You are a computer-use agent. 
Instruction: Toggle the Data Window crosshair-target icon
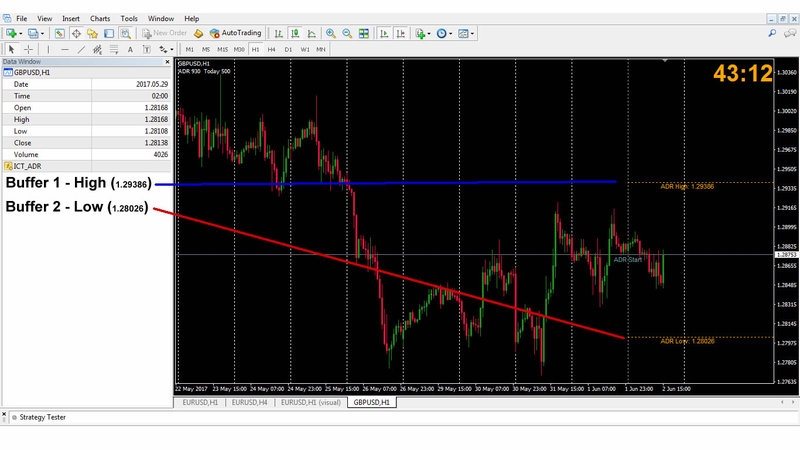[x=76, y=33]
